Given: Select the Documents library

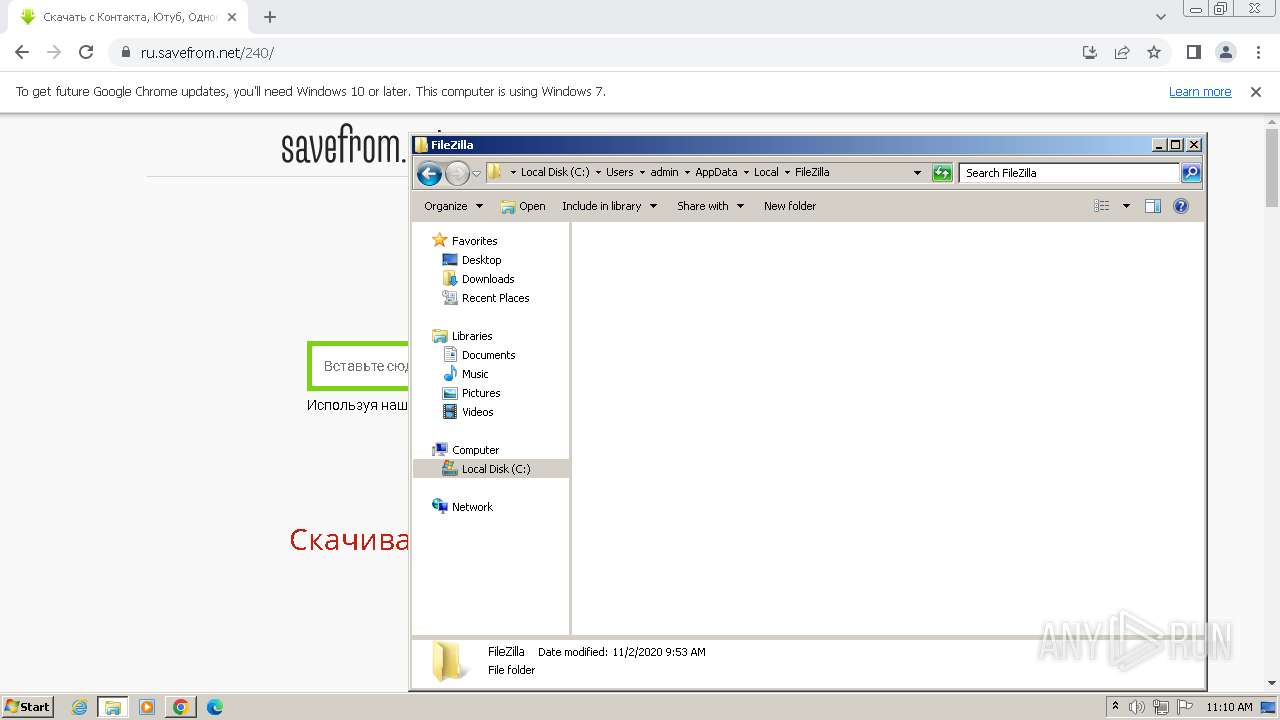Looking at the screenshot, I should coord(488,355).
